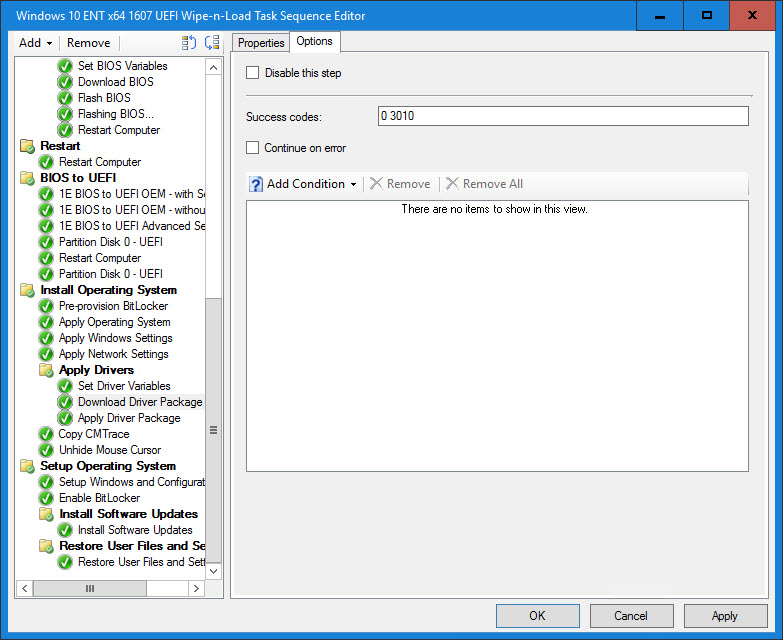This screenshot has height=640, width=783.
Task: Enable the Disable this step checkbox
Action: [x=253, y=73]
